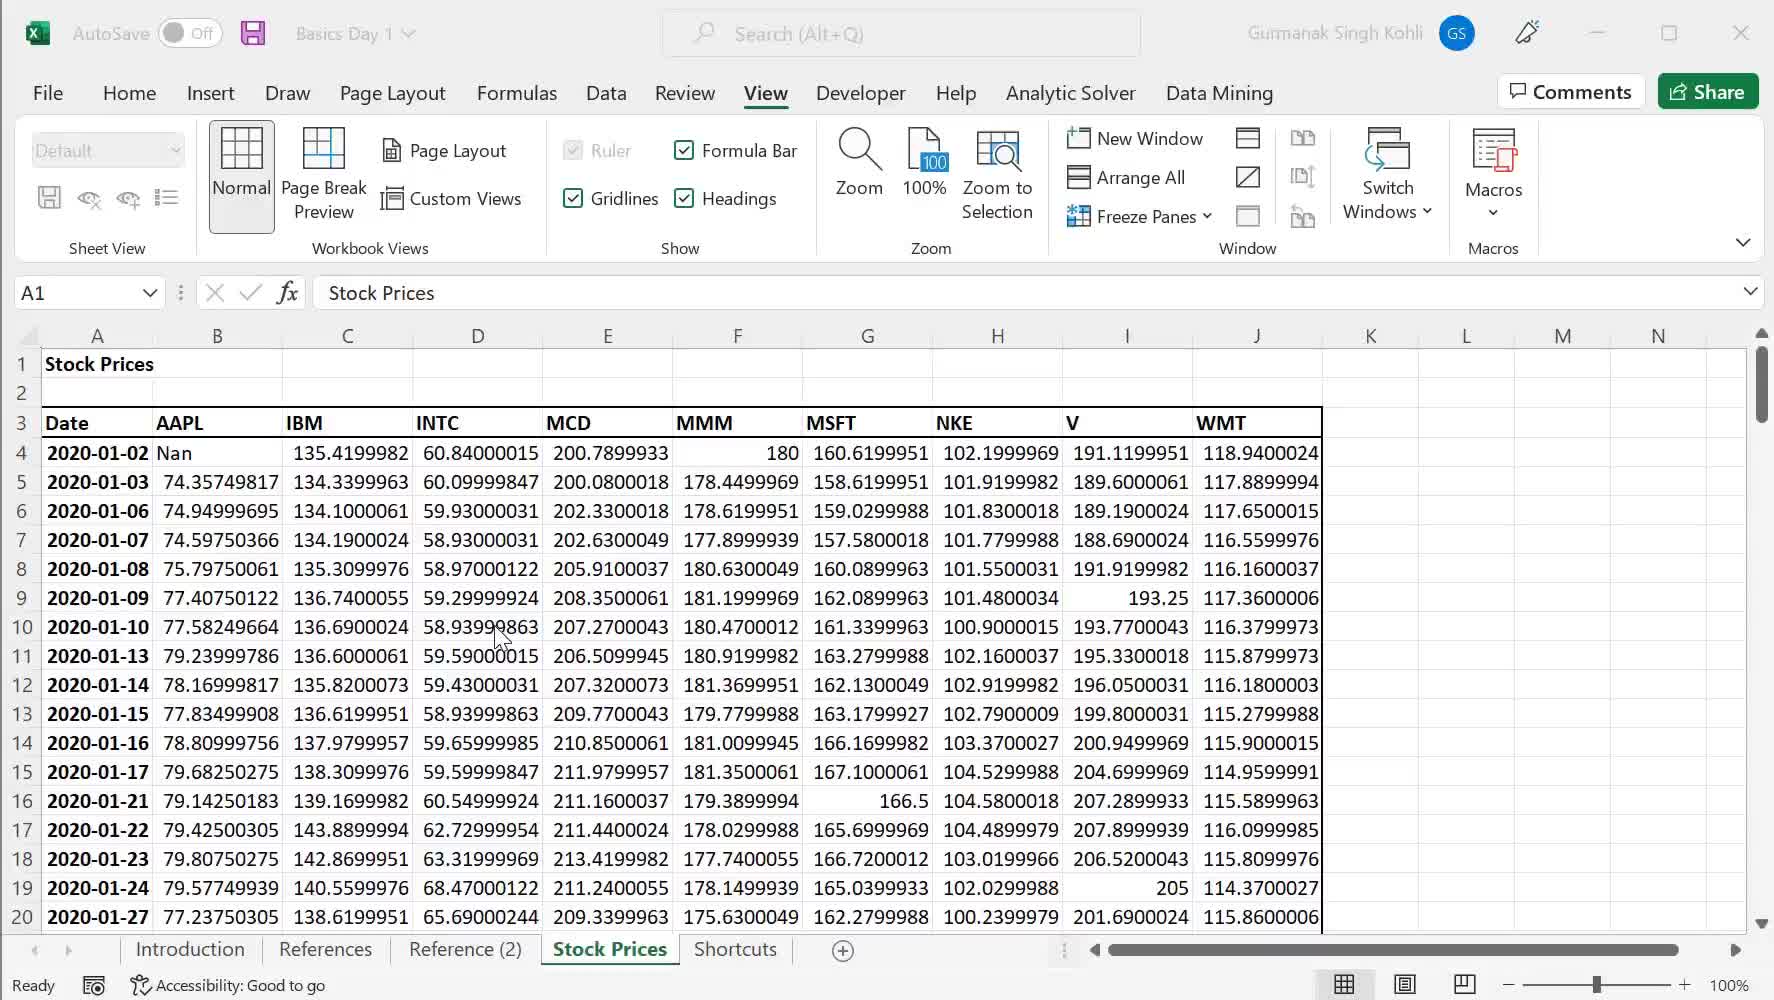The image size is (1774, 1000).
Task: Expand the formula bar chevron
Action: [1750, 291]
